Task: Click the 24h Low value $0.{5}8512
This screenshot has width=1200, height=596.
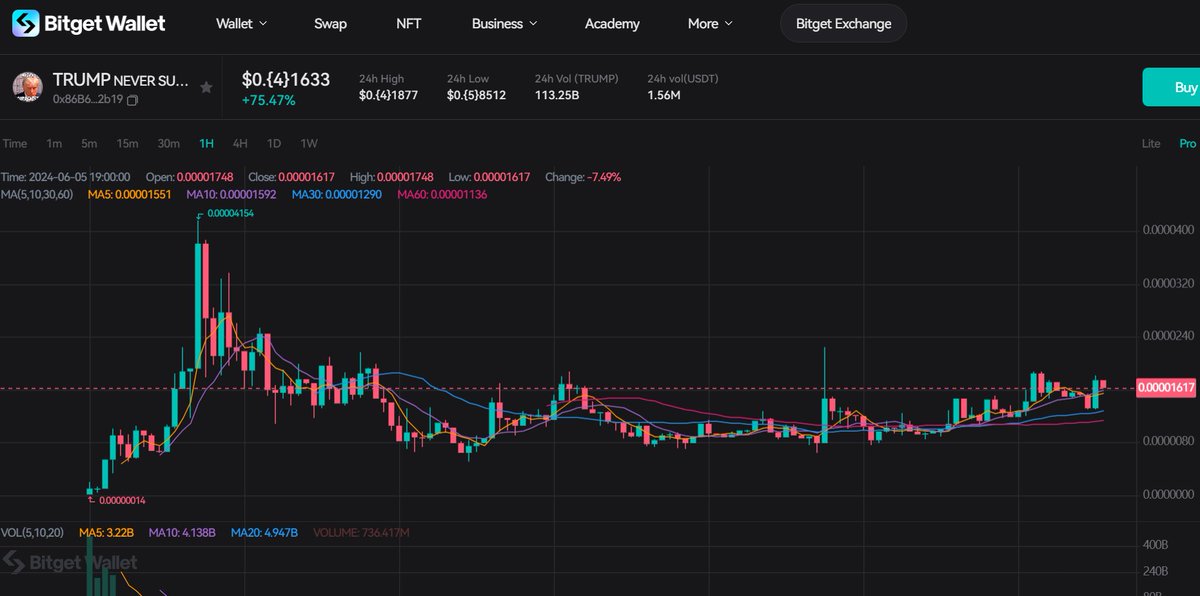Action: (476, 96)
